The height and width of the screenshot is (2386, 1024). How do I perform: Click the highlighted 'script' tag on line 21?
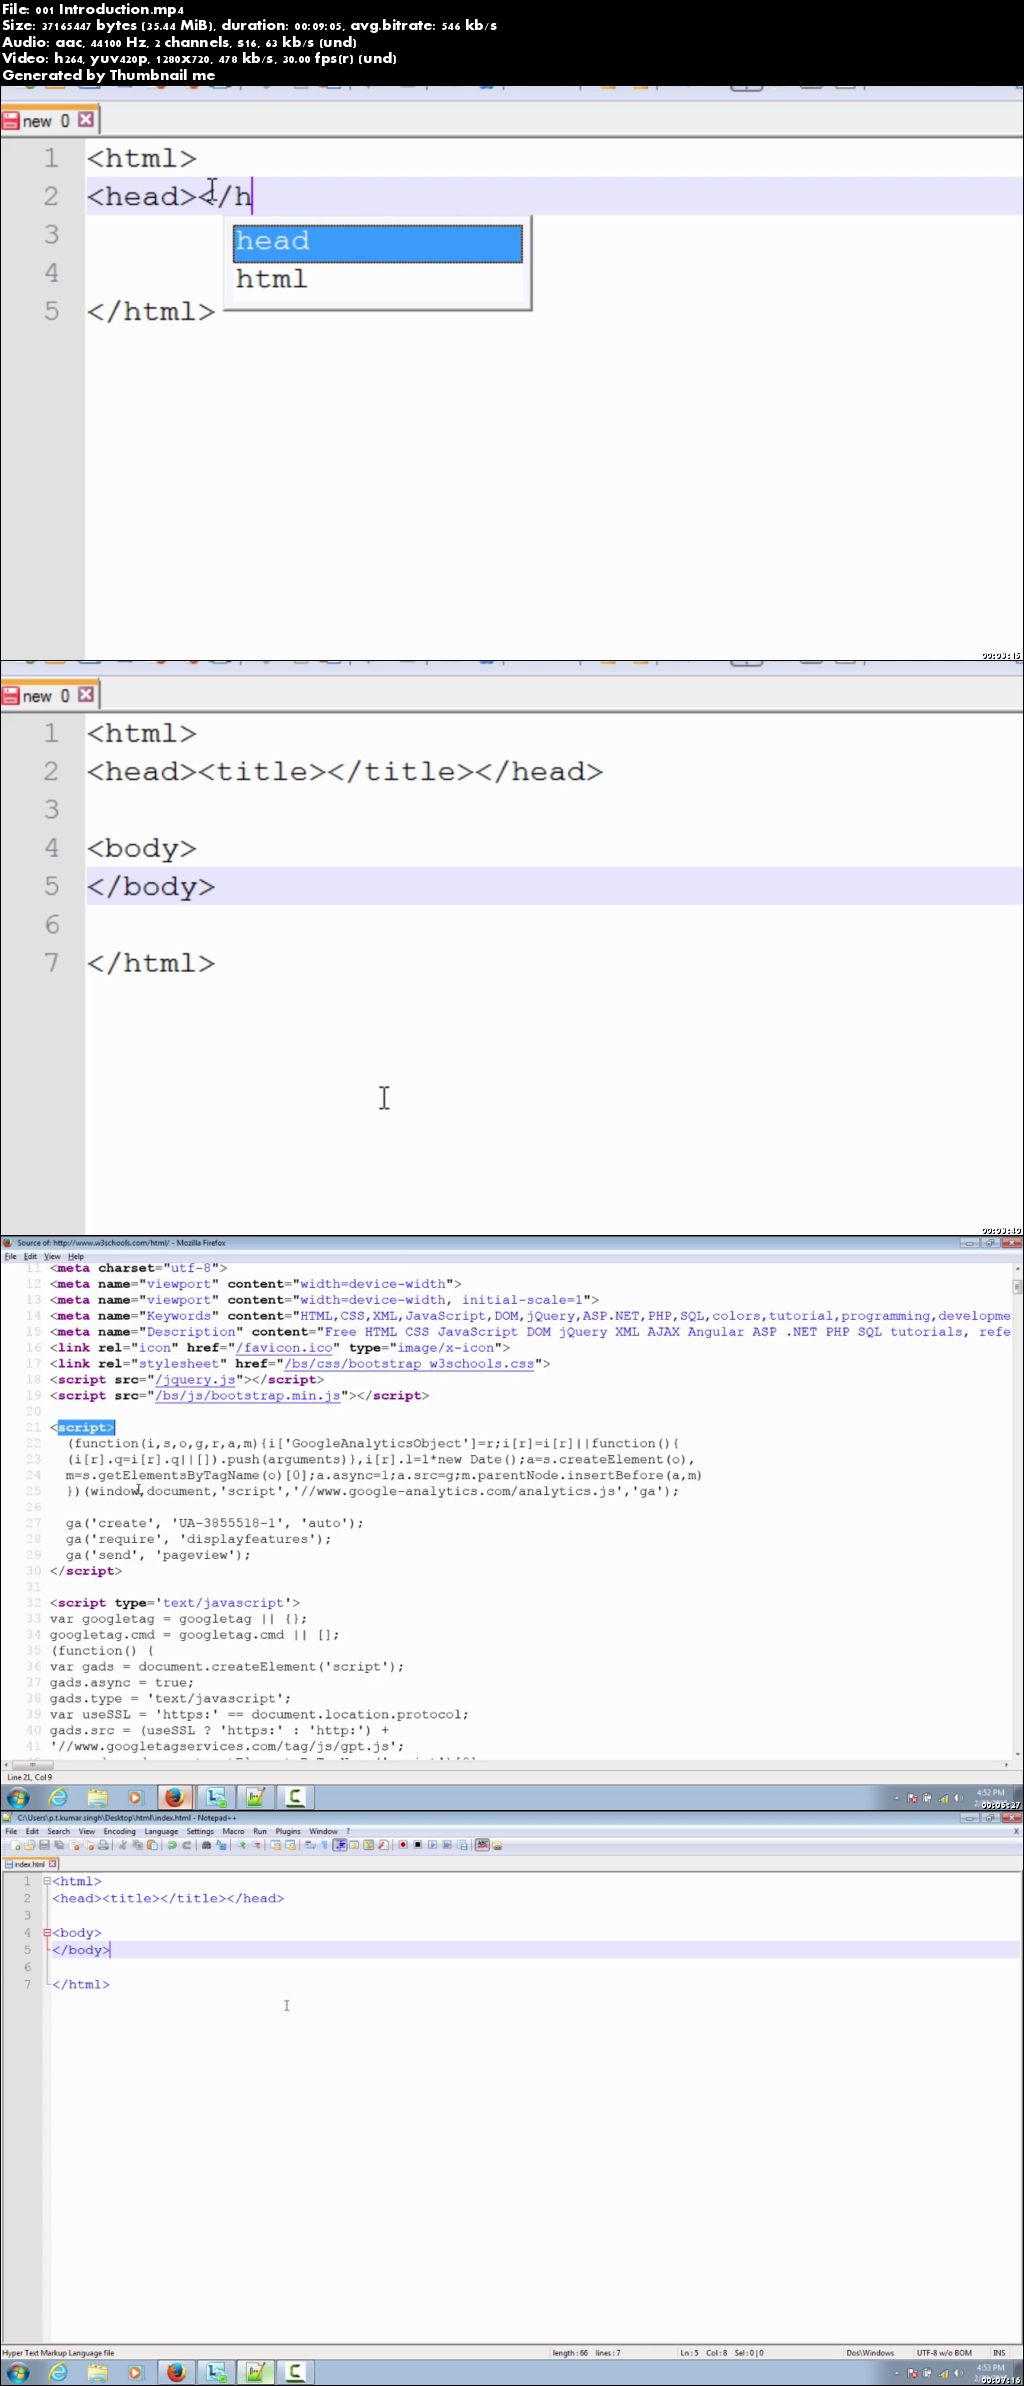click(86, 1427)
